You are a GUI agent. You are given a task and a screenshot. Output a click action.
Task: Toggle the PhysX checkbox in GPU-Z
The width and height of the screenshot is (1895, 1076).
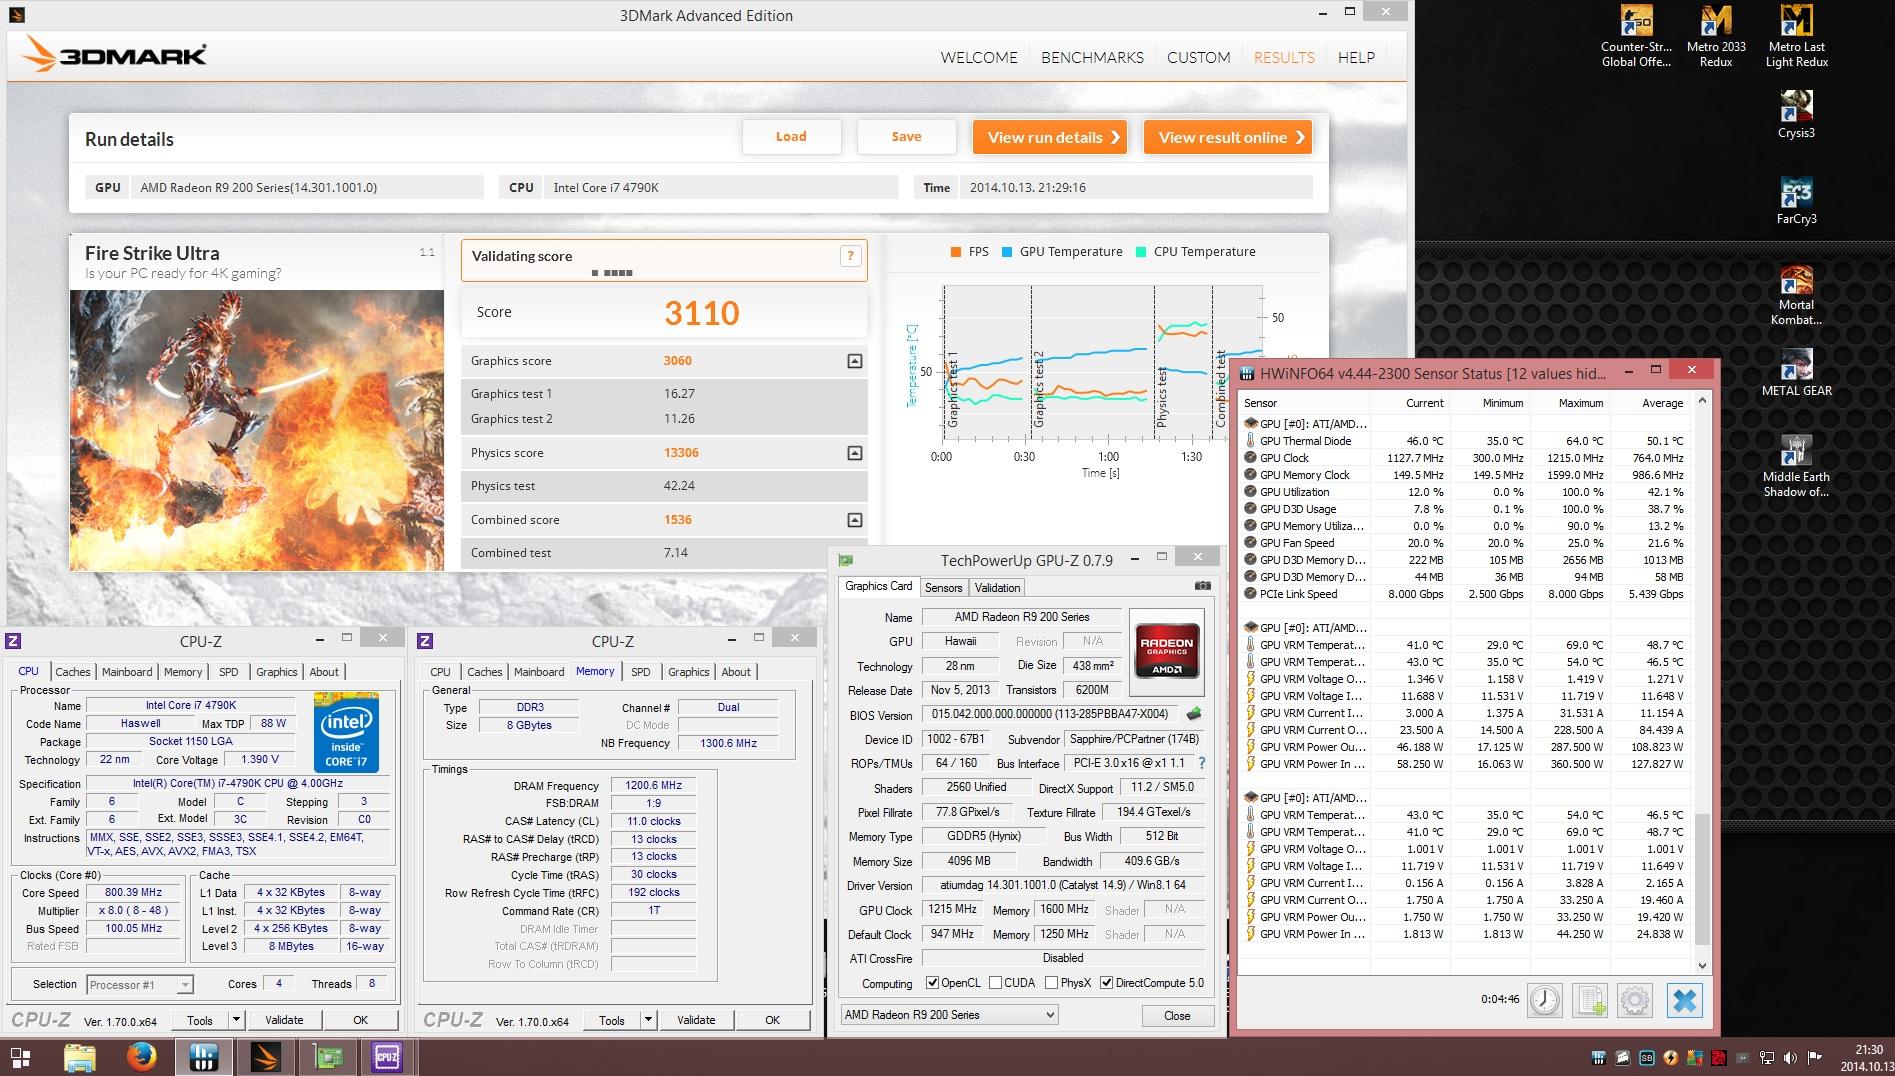coord(1051,983)
